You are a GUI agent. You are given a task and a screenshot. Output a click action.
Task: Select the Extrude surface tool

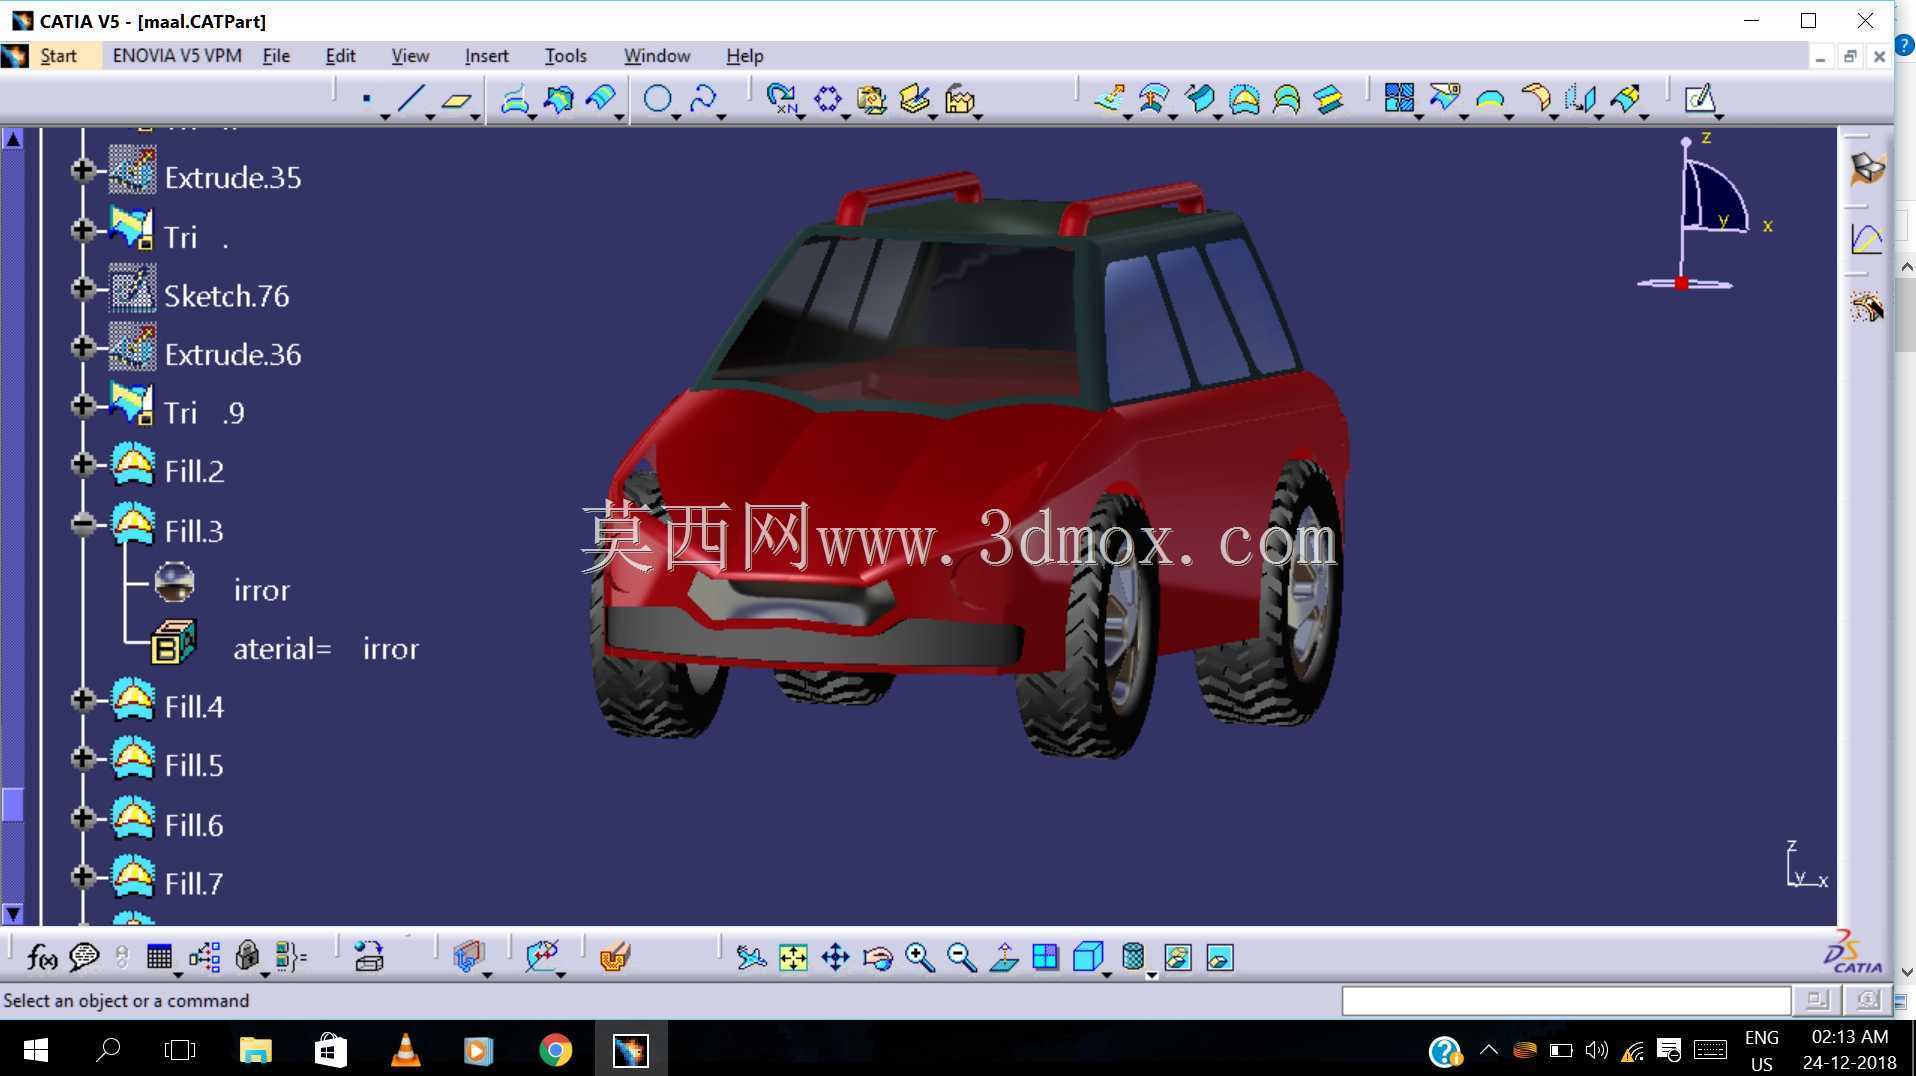click(1110, 98)
